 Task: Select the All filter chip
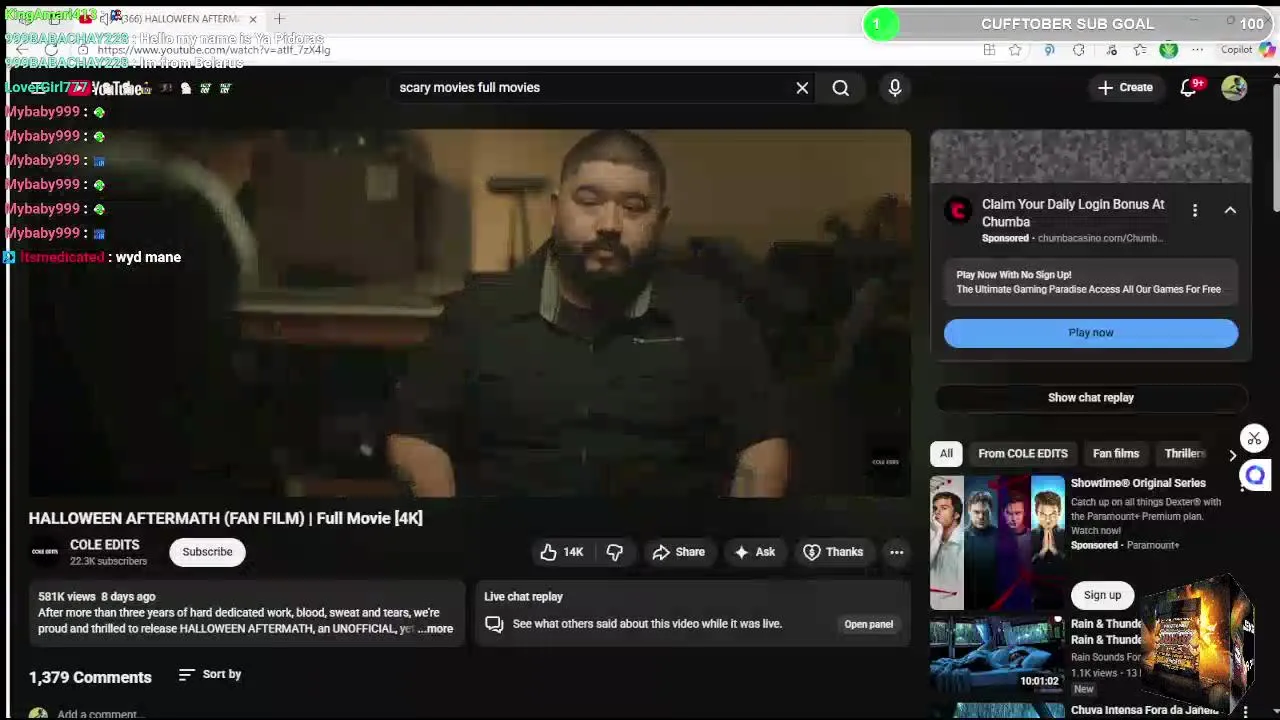[x=946, y=454]
